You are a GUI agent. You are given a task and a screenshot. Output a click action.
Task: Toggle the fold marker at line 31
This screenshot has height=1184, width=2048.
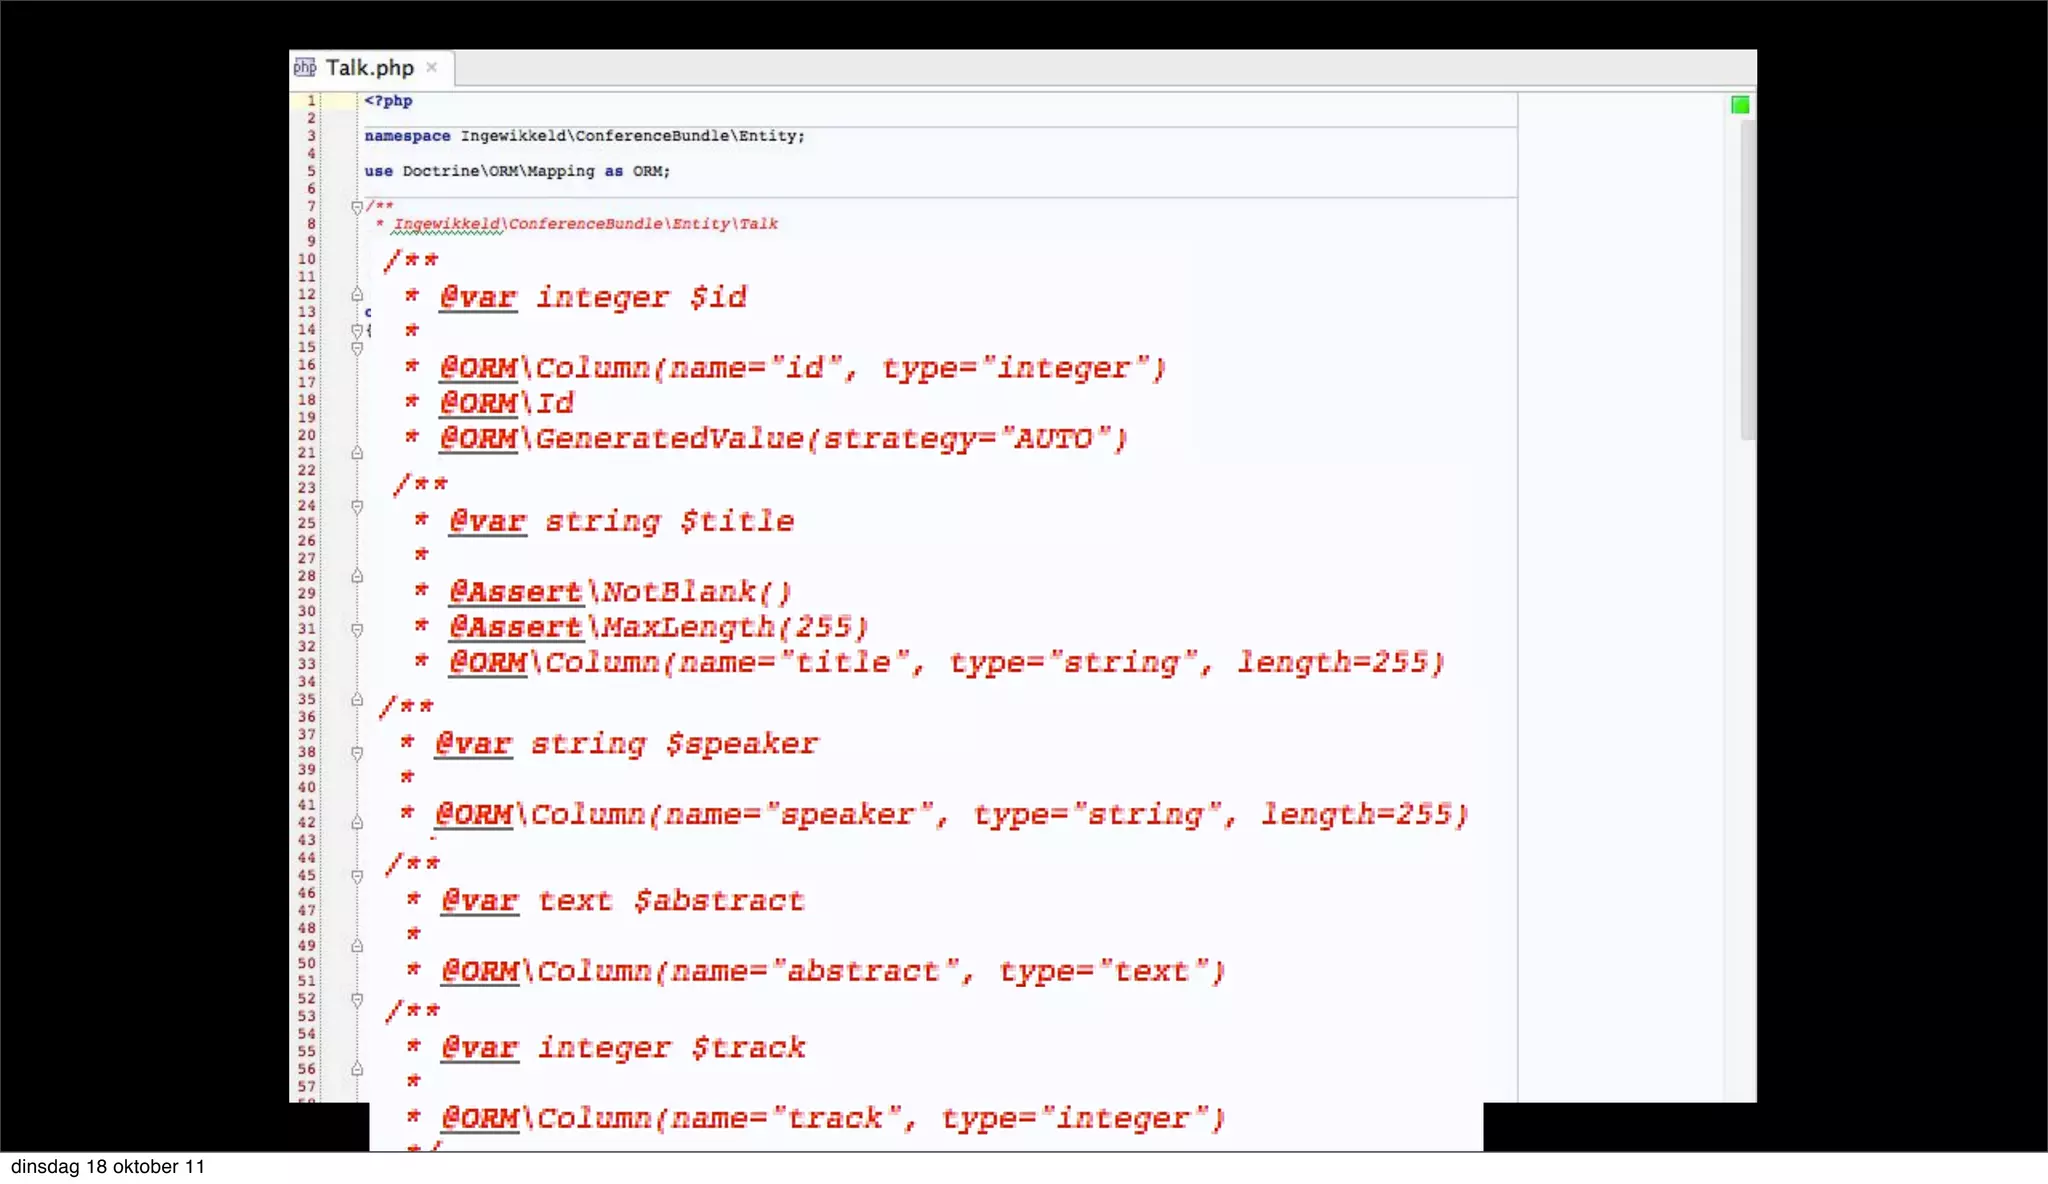pos(357,630)
